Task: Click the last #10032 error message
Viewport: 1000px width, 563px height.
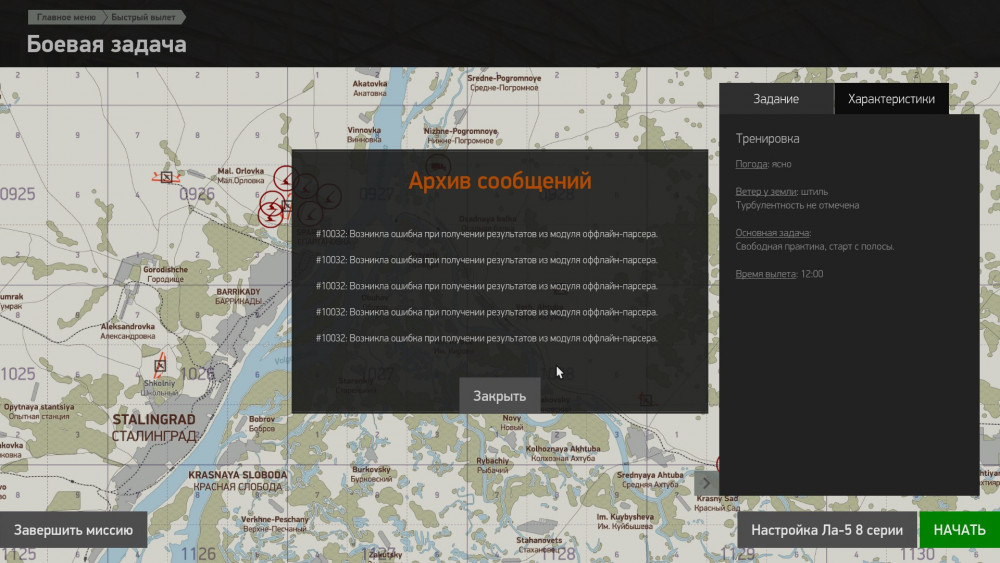Action: [x=487, y=338]
